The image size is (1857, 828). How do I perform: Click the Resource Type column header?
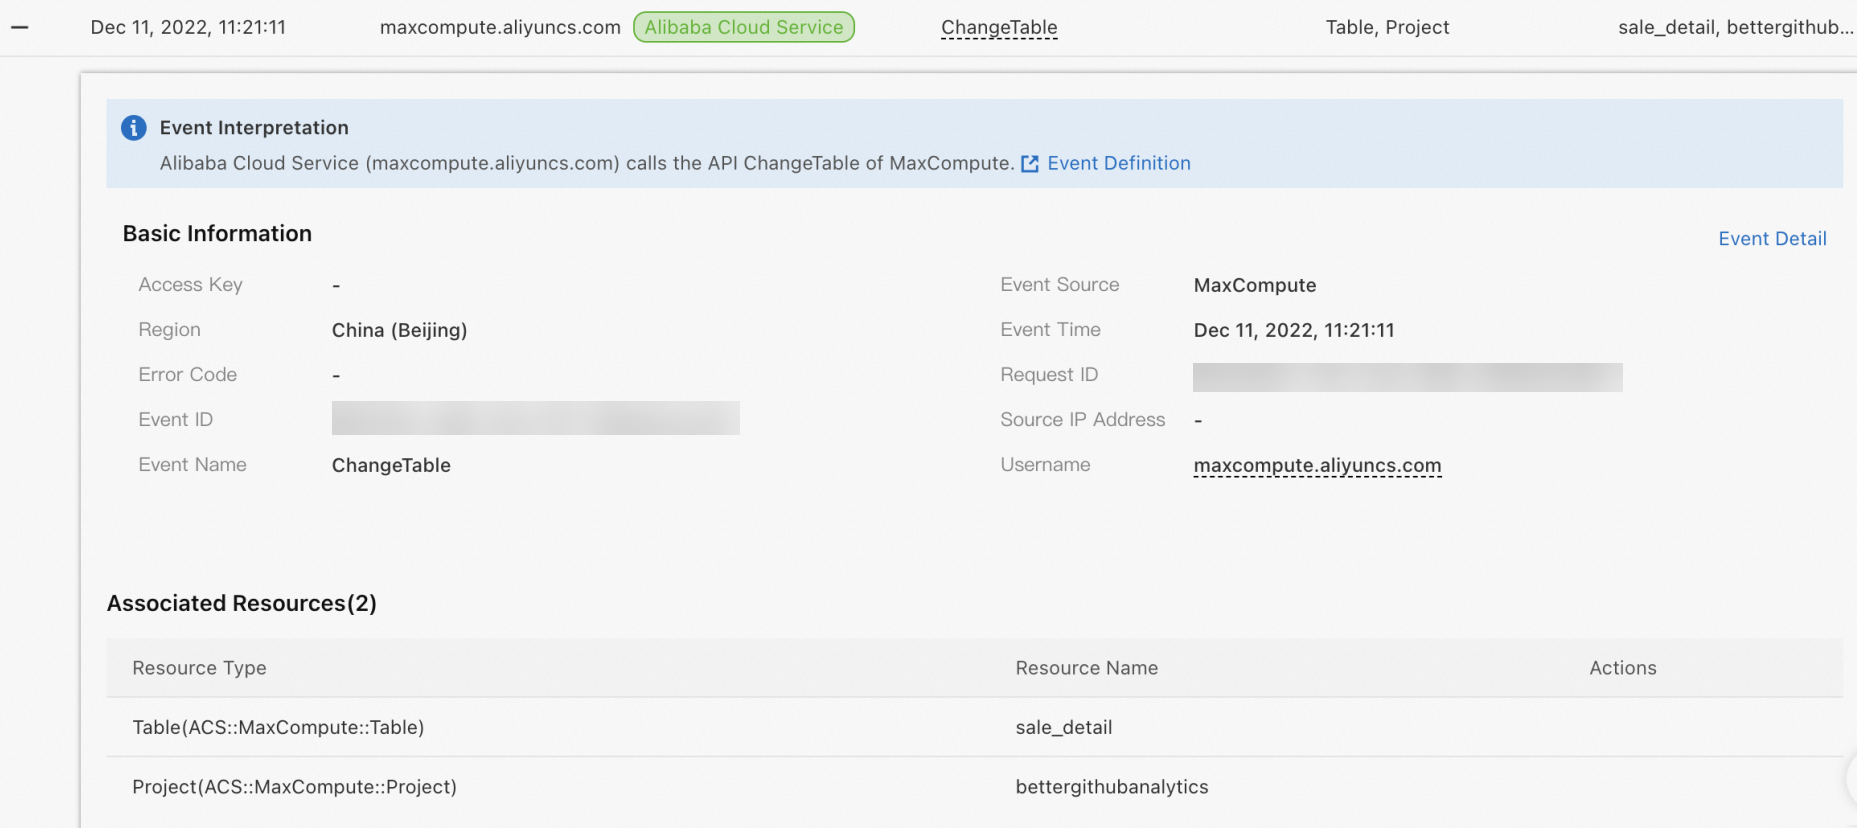click(199, 668)
